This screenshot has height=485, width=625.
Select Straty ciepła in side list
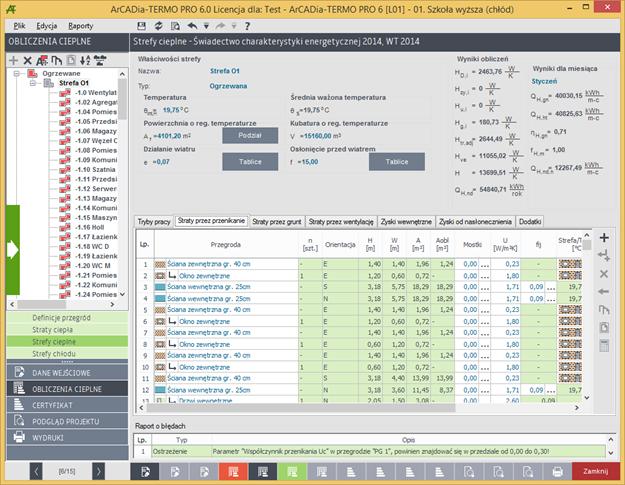click(x=67, y=330)
